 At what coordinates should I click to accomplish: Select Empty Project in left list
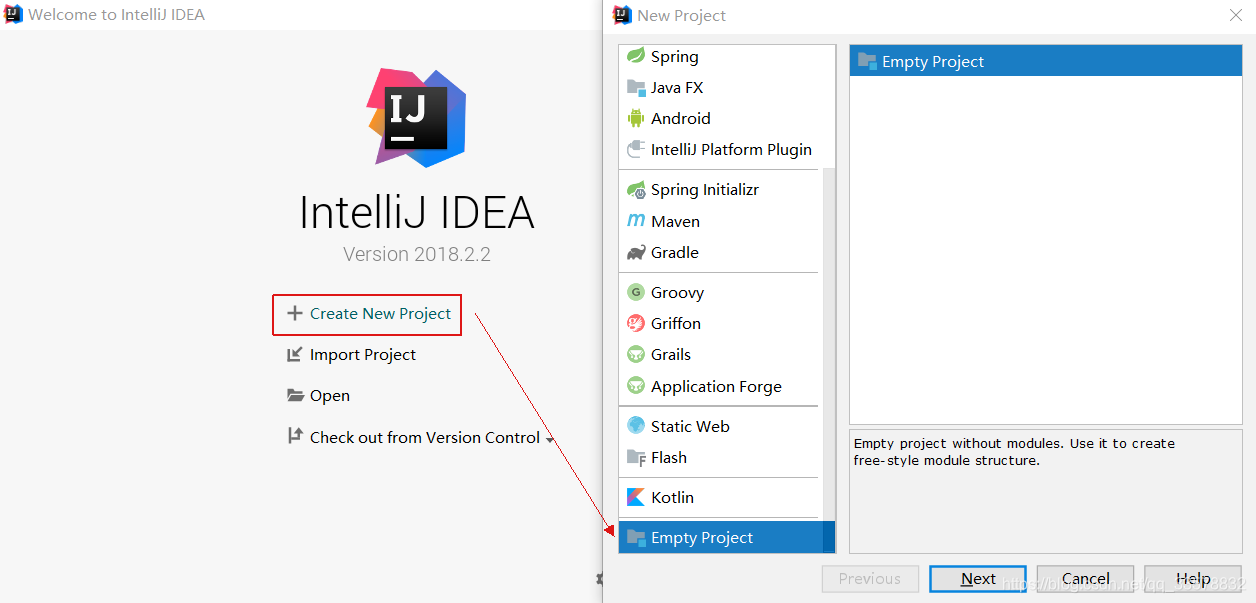(726, 537)
